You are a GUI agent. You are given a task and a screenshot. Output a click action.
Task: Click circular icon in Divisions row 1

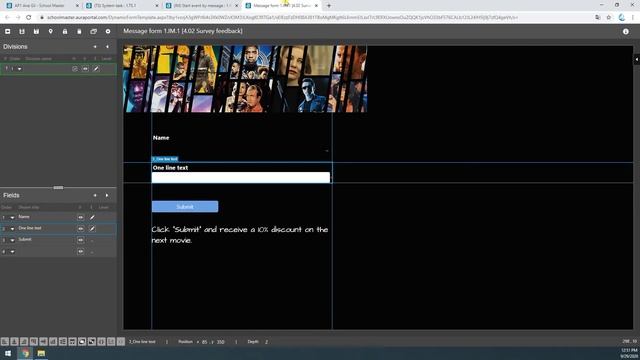(x=75, y=69)
